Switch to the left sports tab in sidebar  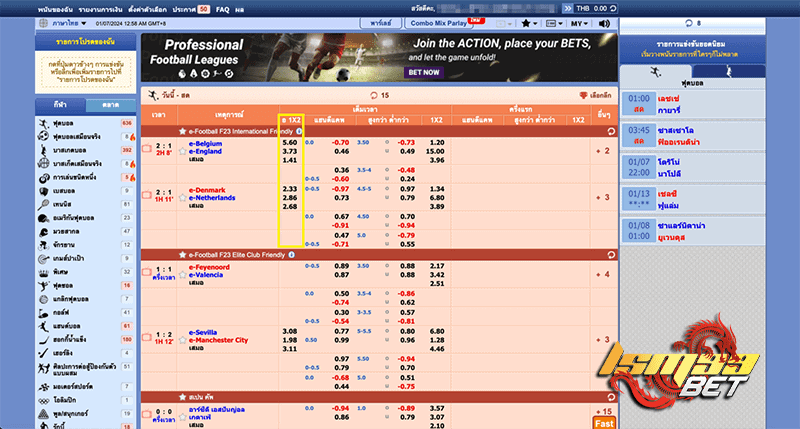coord(60,105)
